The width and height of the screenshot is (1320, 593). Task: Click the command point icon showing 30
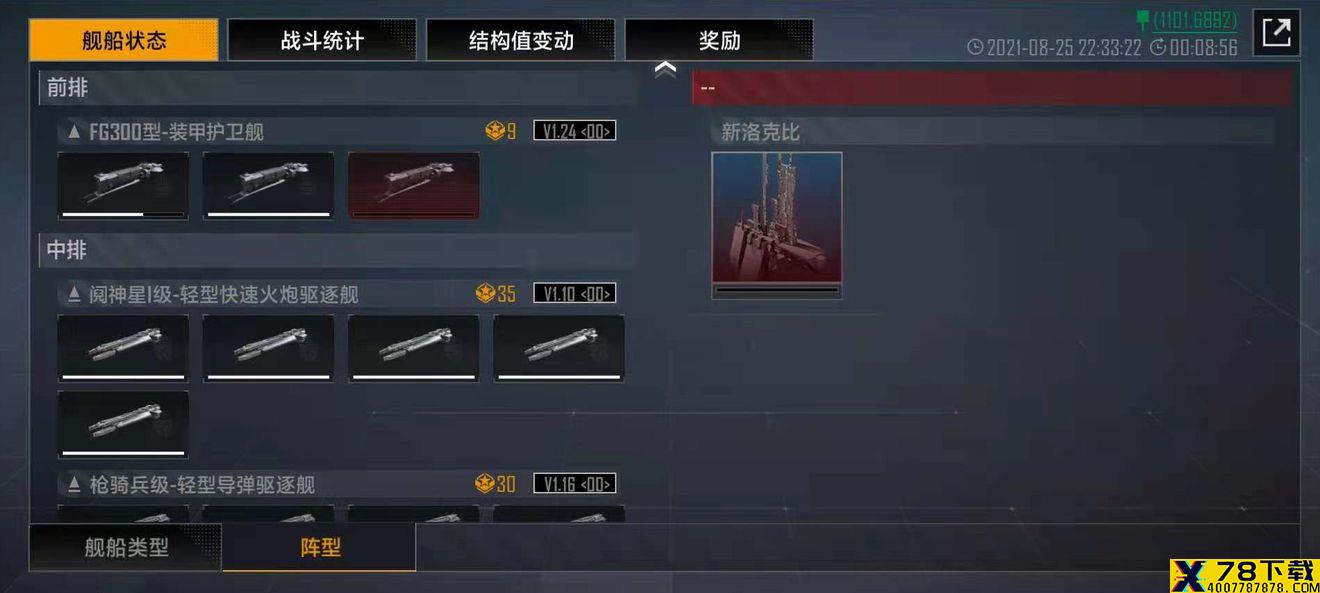[x=486, y=484]
